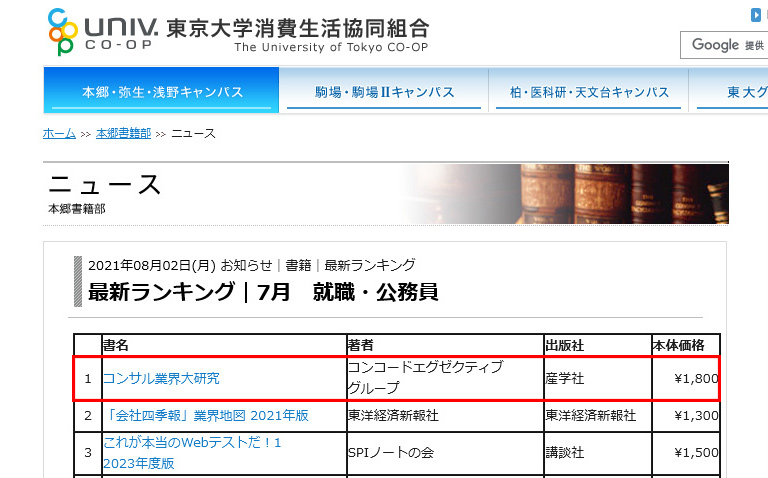Open the partially visible 東大 tab
This screenshot has width=768, height=478.
coord(729,91)
